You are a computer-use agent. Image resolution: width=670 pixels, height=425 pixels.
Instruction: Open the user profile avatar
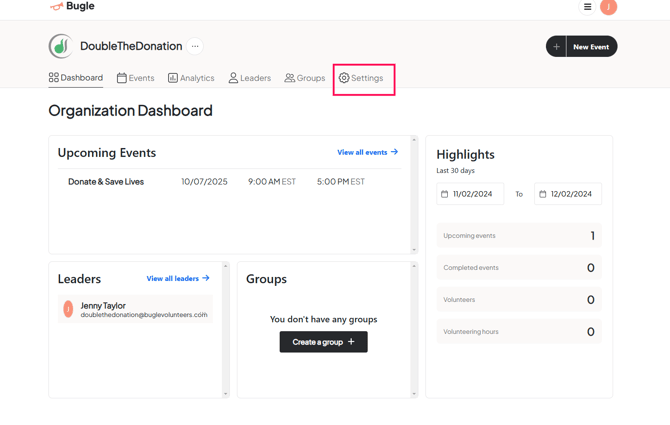(608, 7)
